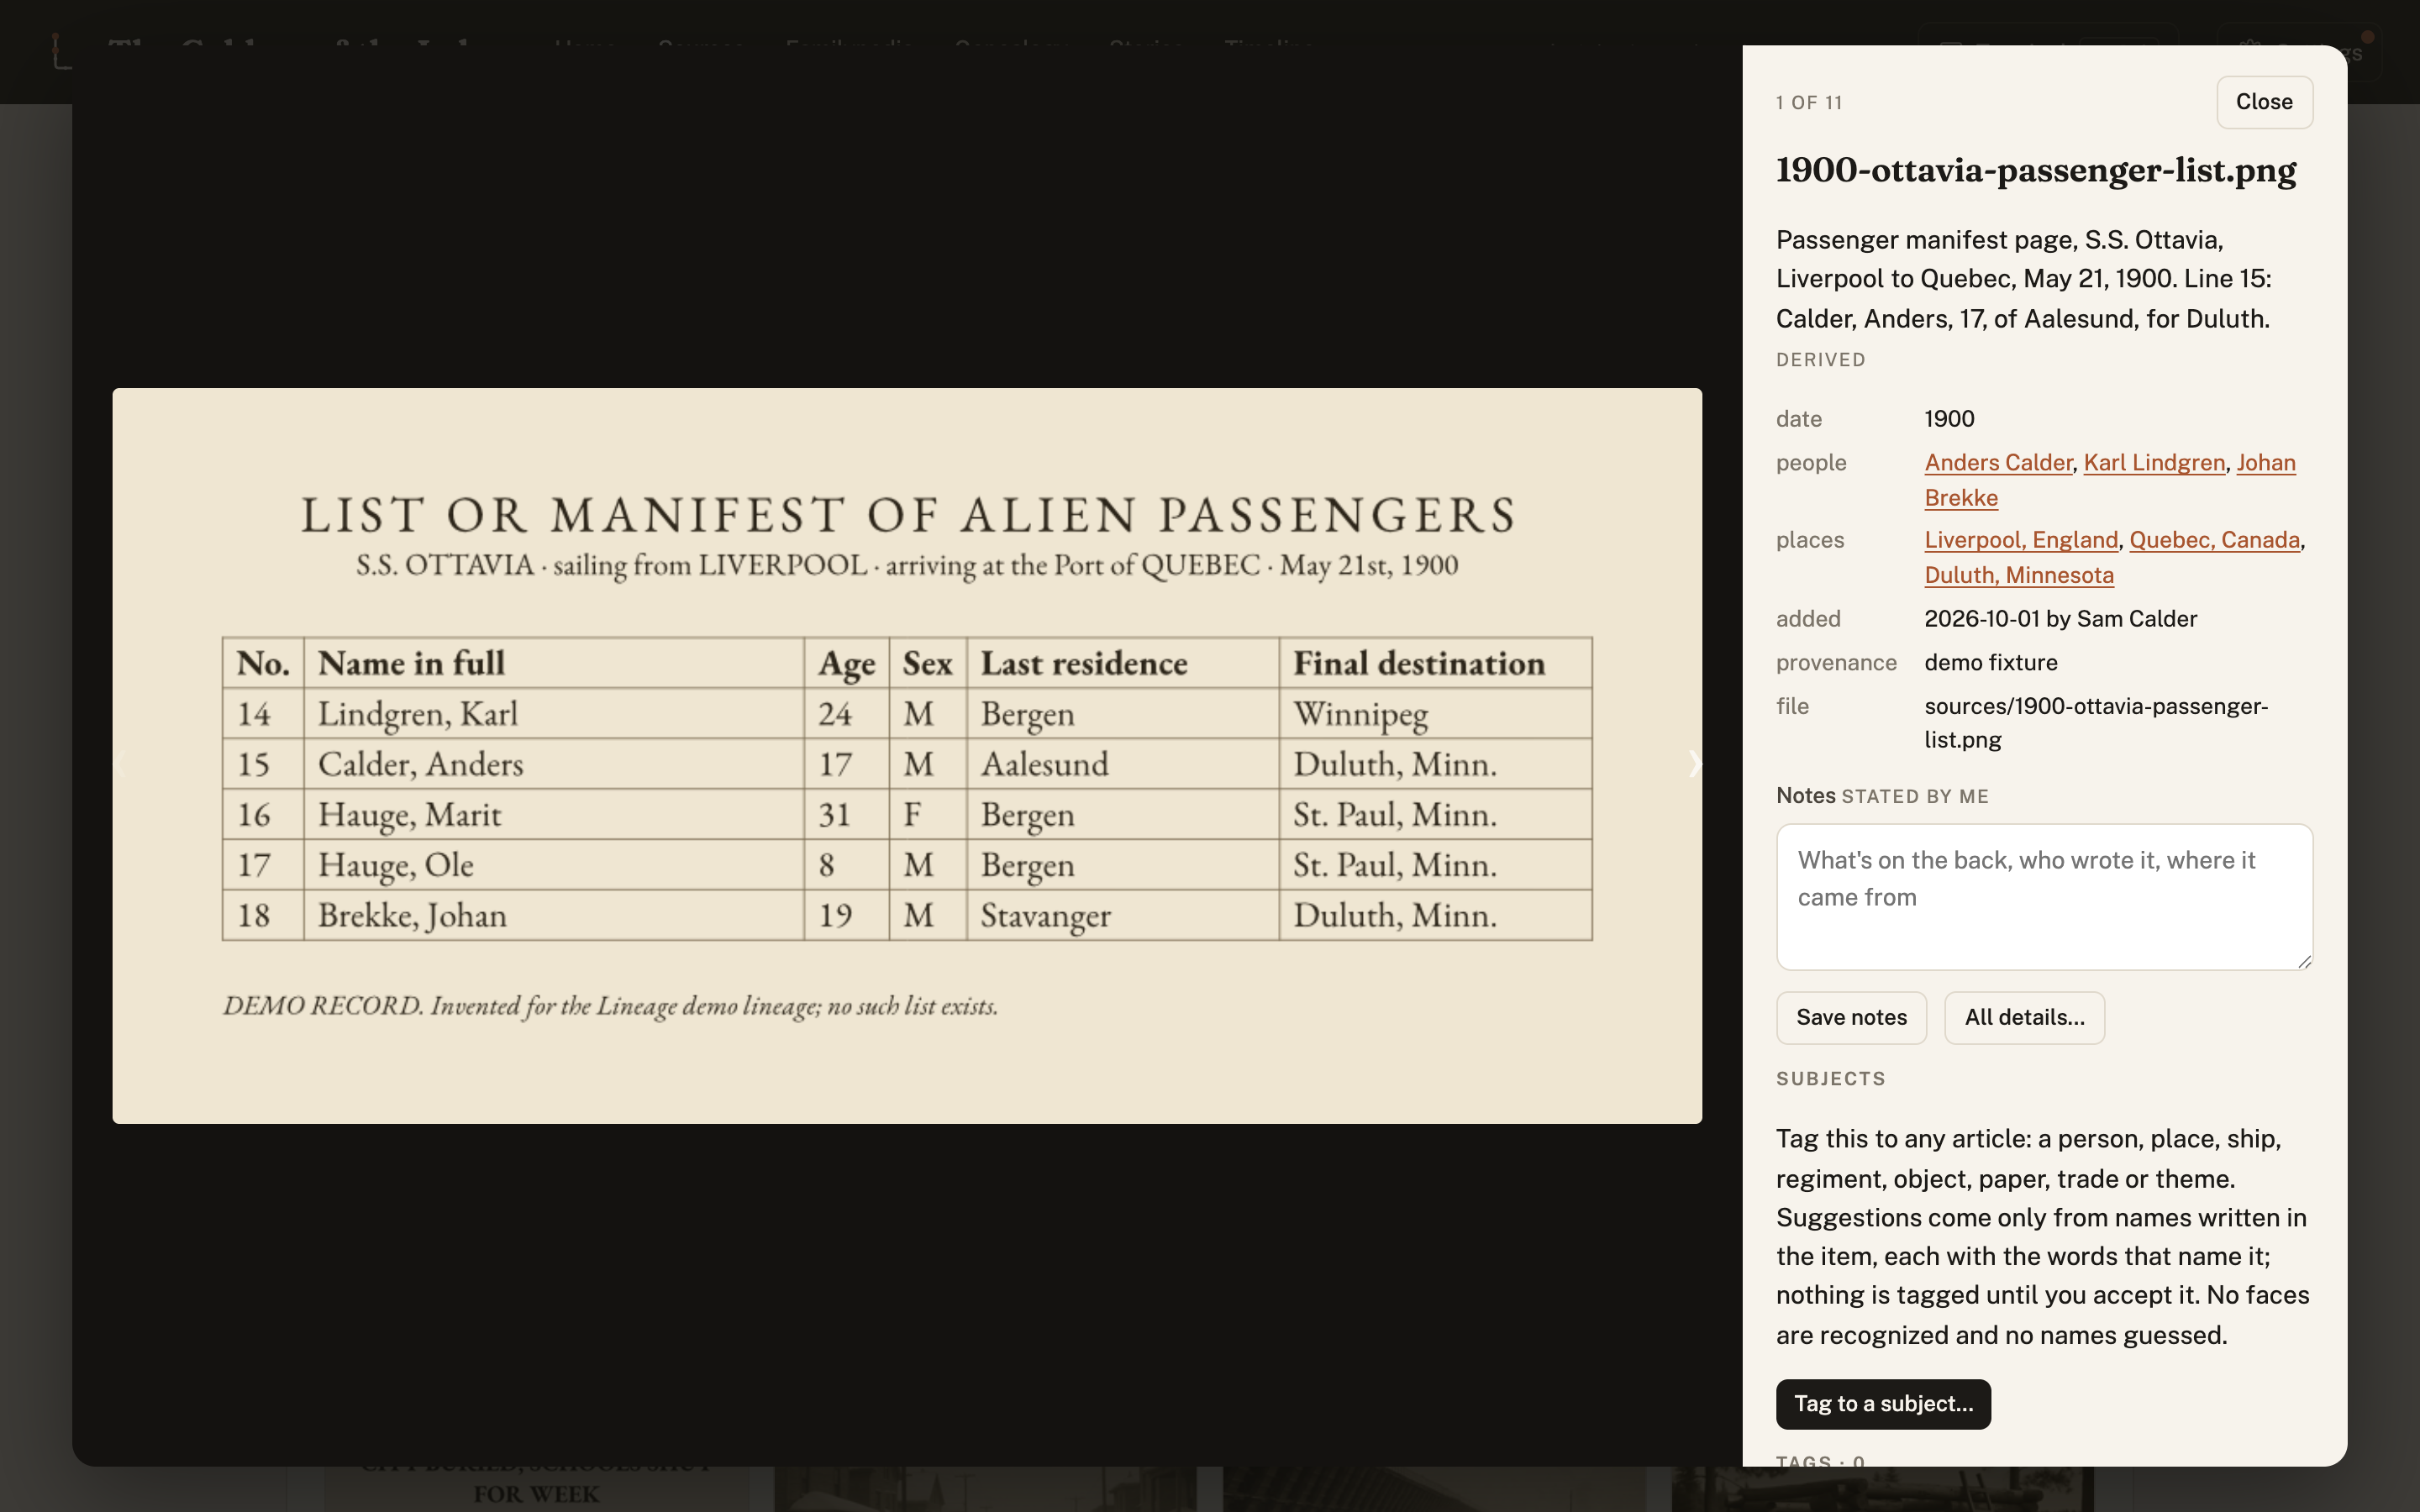Image resolution: width=2420 pixels, height=1512 pixels.
Task: Click the '1 OF 11' counter
Action: coord(1809,103)
